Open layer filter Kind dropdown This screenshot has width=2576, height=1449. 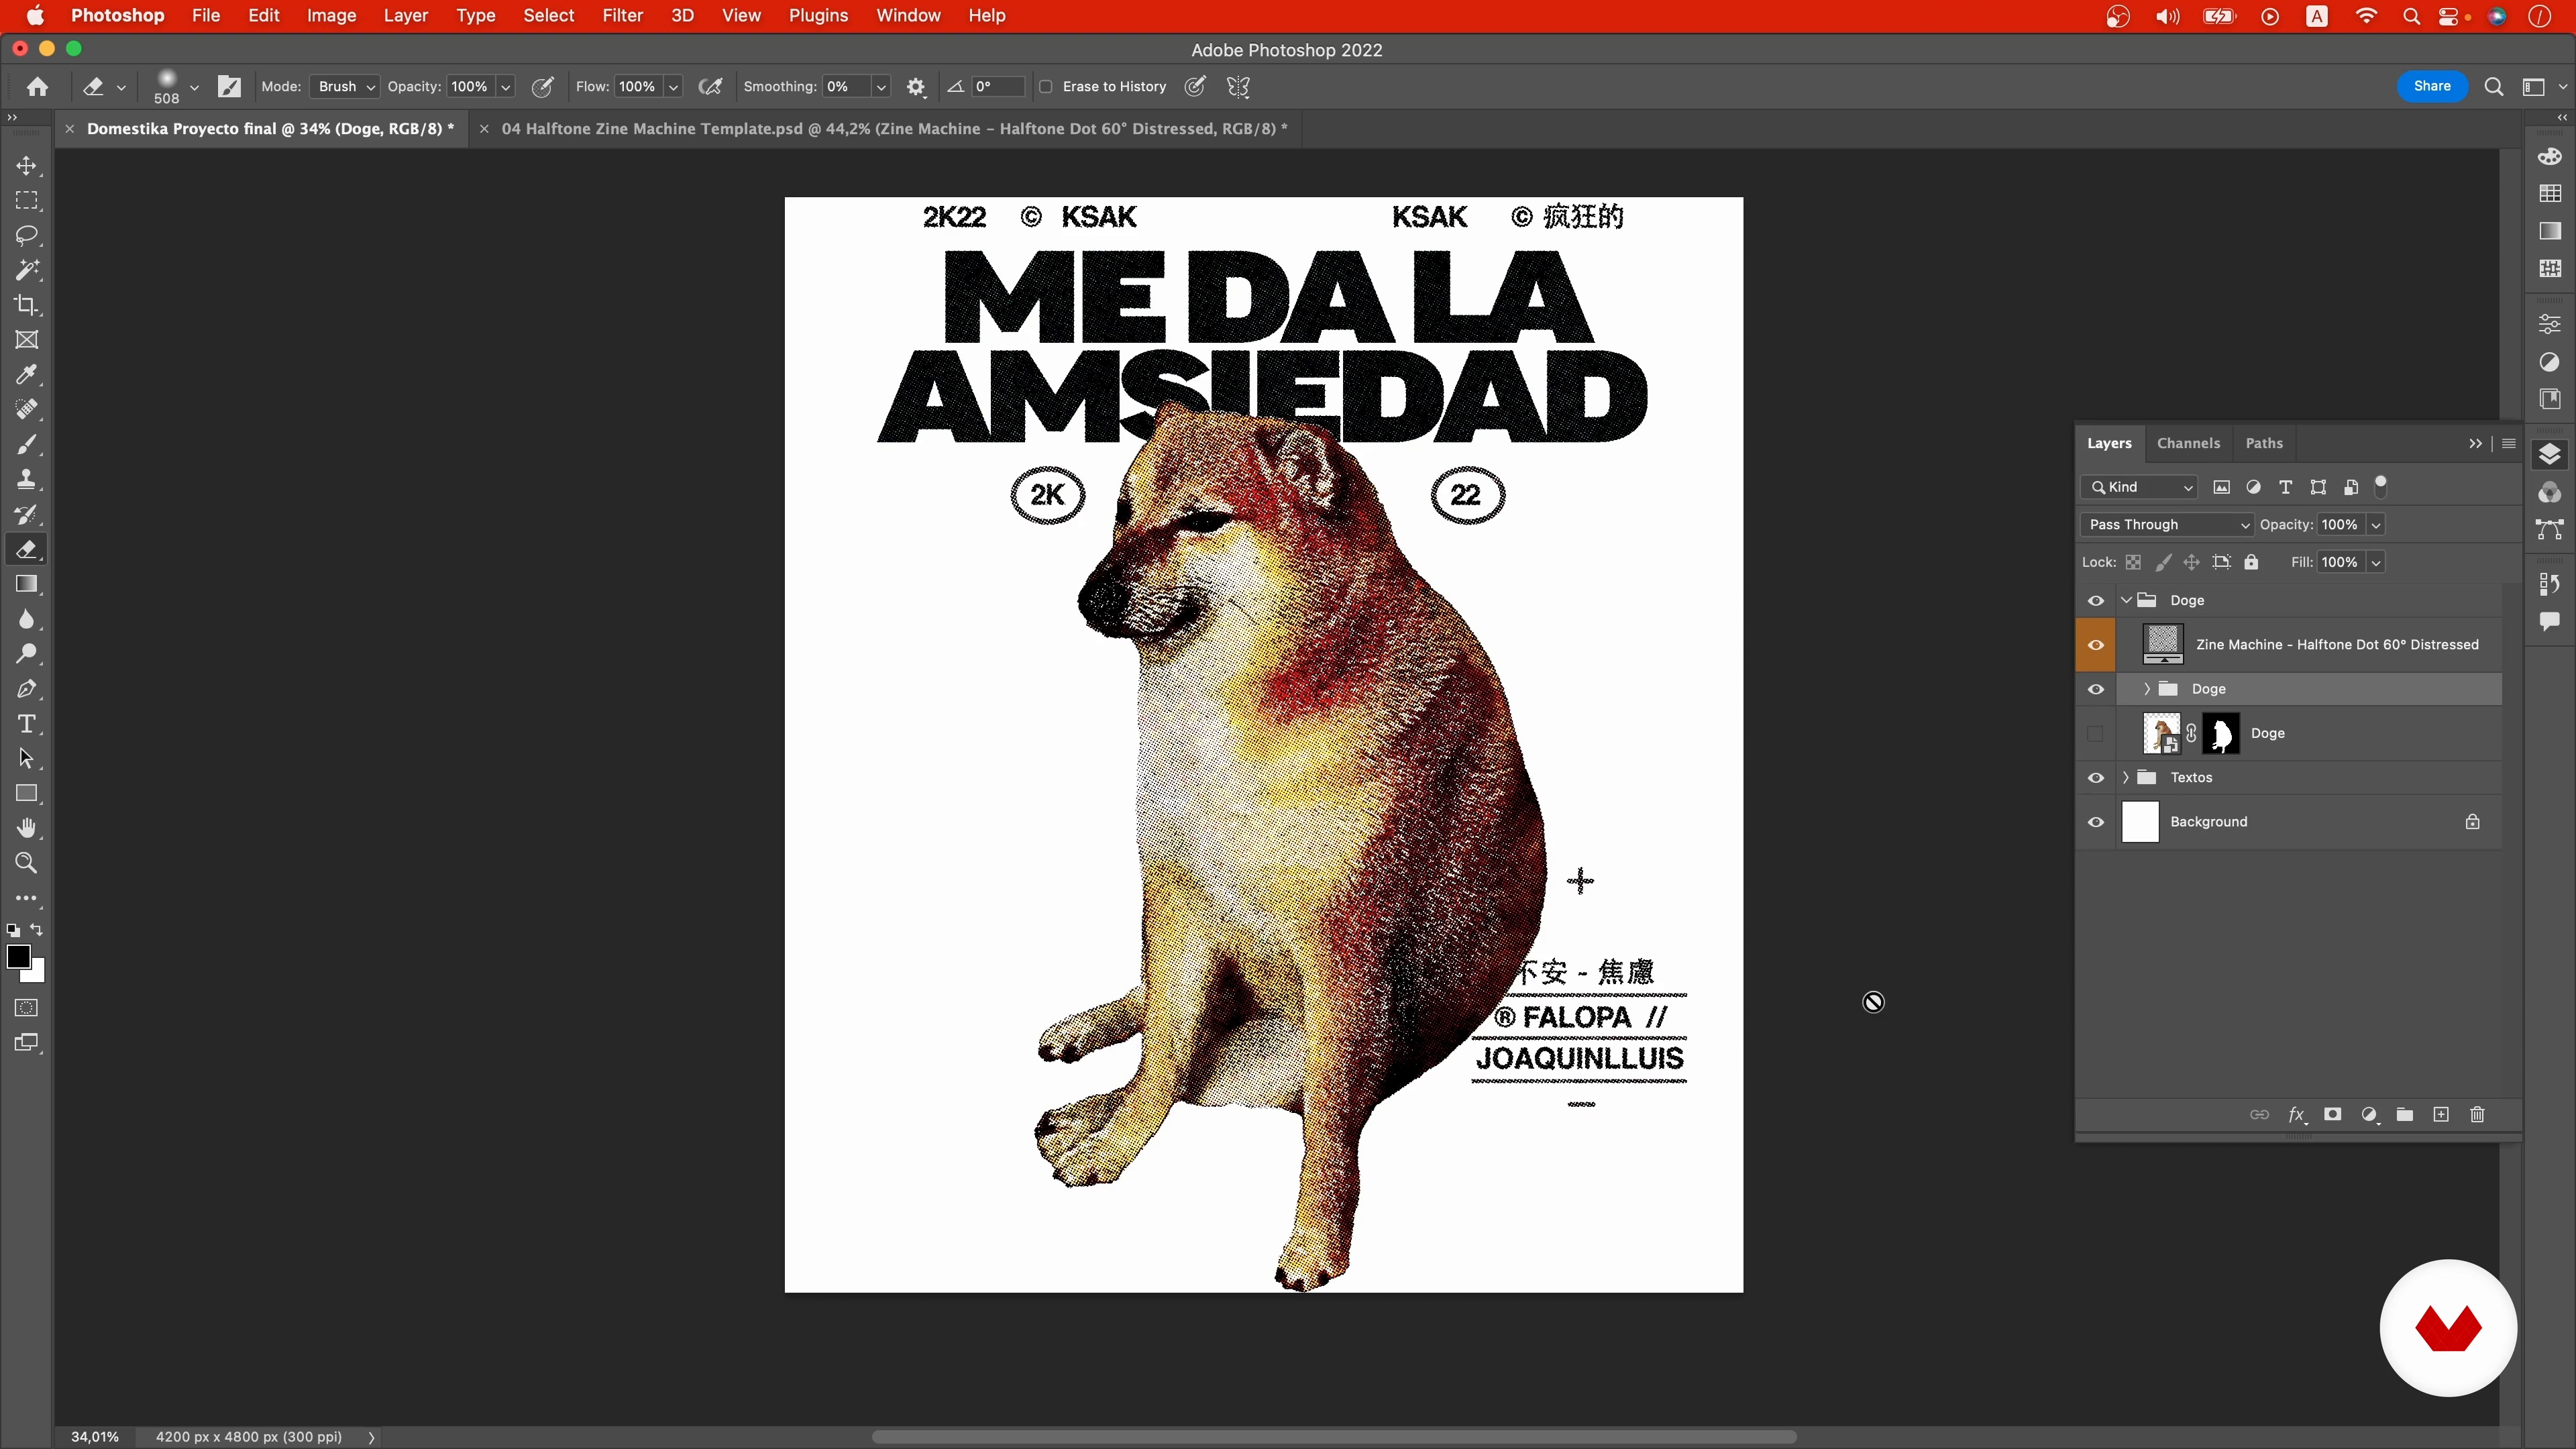click(2139, 487)
